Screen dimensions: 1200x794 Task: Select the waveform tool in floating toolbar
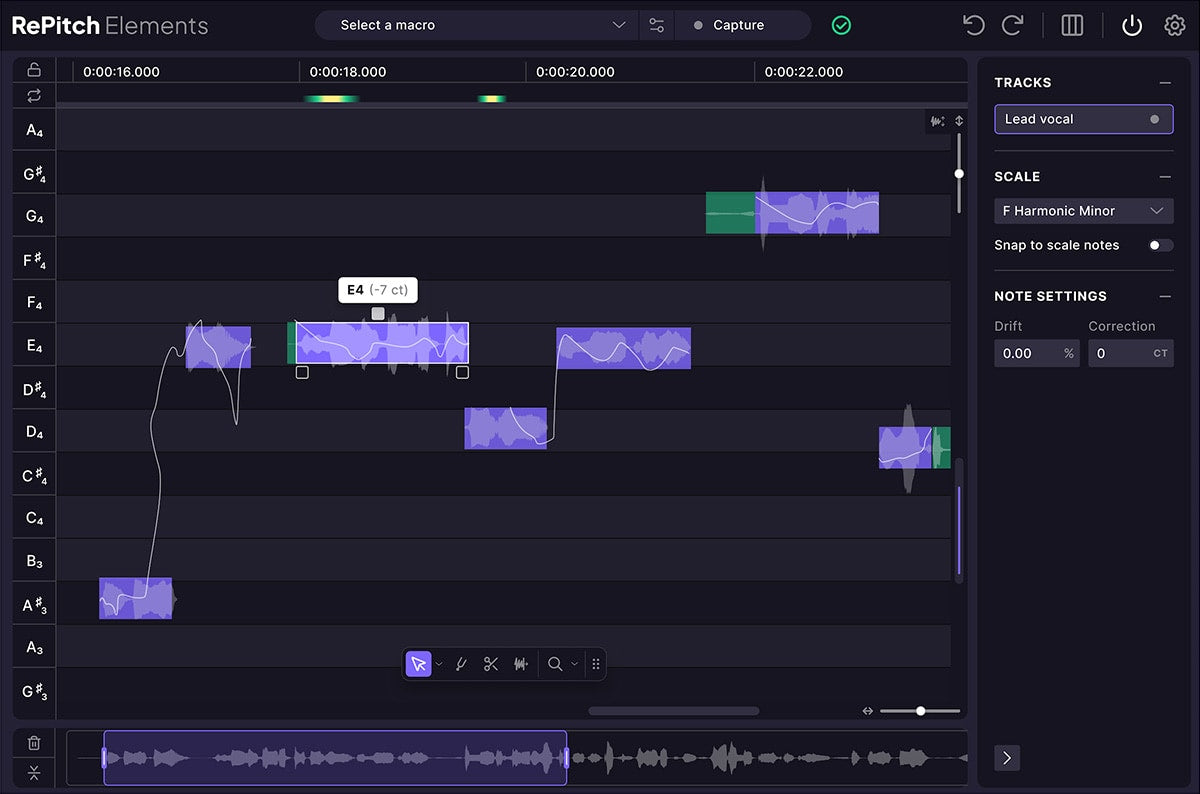click(x=520, y=664)
